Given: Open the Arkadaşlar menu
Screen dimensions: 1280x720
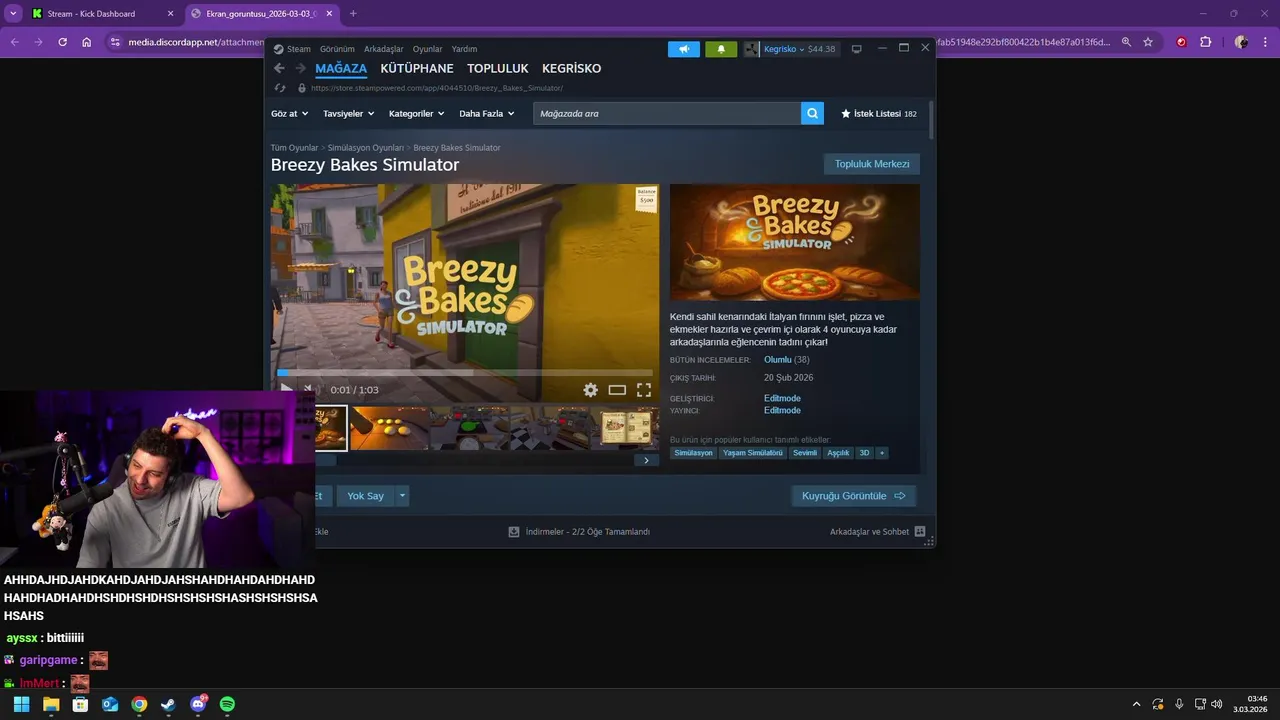Looking at the screenshot, I should 384,49.
